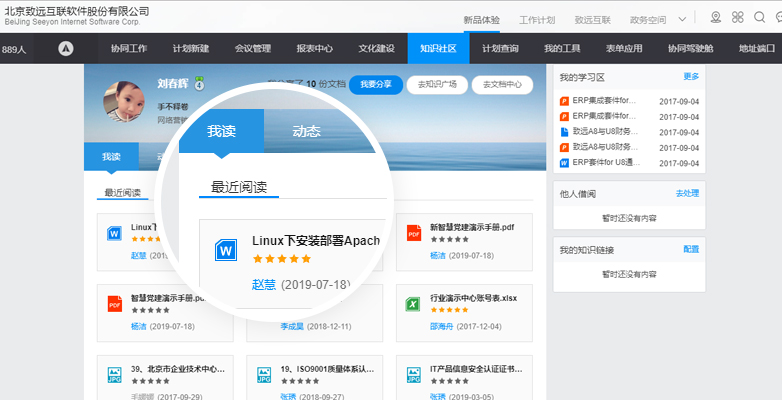The width and height of the screenshot is (782, 400).
Task: Click the 更多 link in 我的学习区
Action: click(691, 76)
